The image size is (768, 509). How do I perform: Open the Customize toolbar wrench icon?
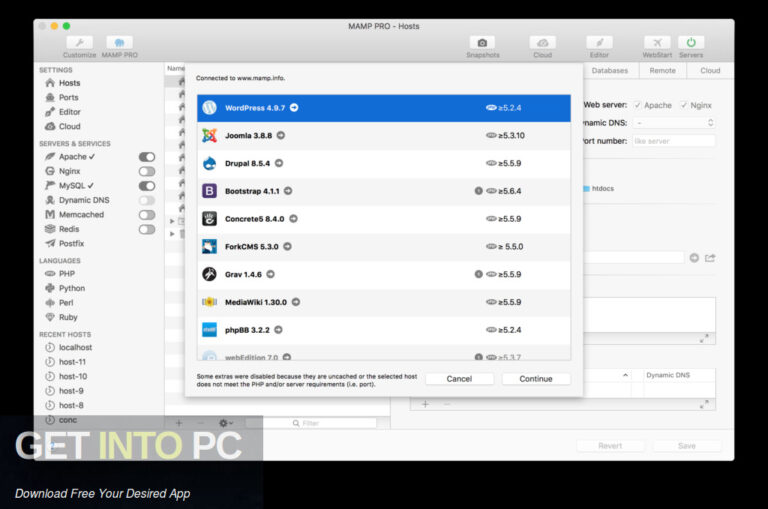(x=79, y=43)
